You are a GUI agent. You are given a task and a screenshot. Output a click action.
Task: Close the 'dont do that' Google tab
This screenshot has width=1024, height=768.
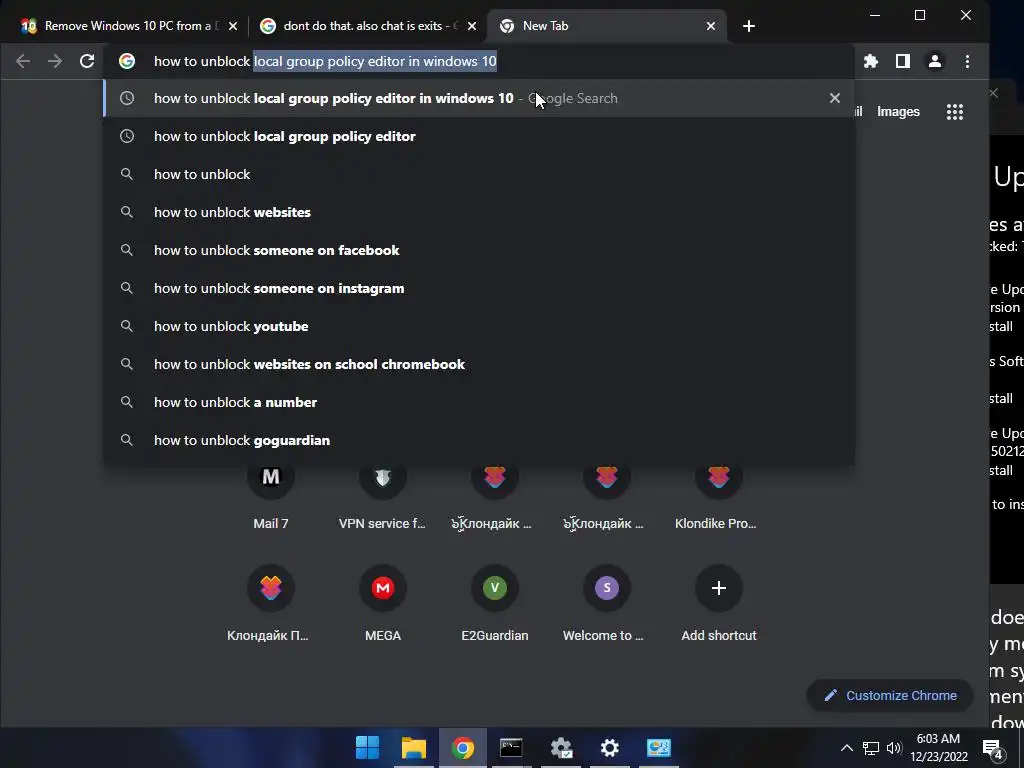coord(472,26)
